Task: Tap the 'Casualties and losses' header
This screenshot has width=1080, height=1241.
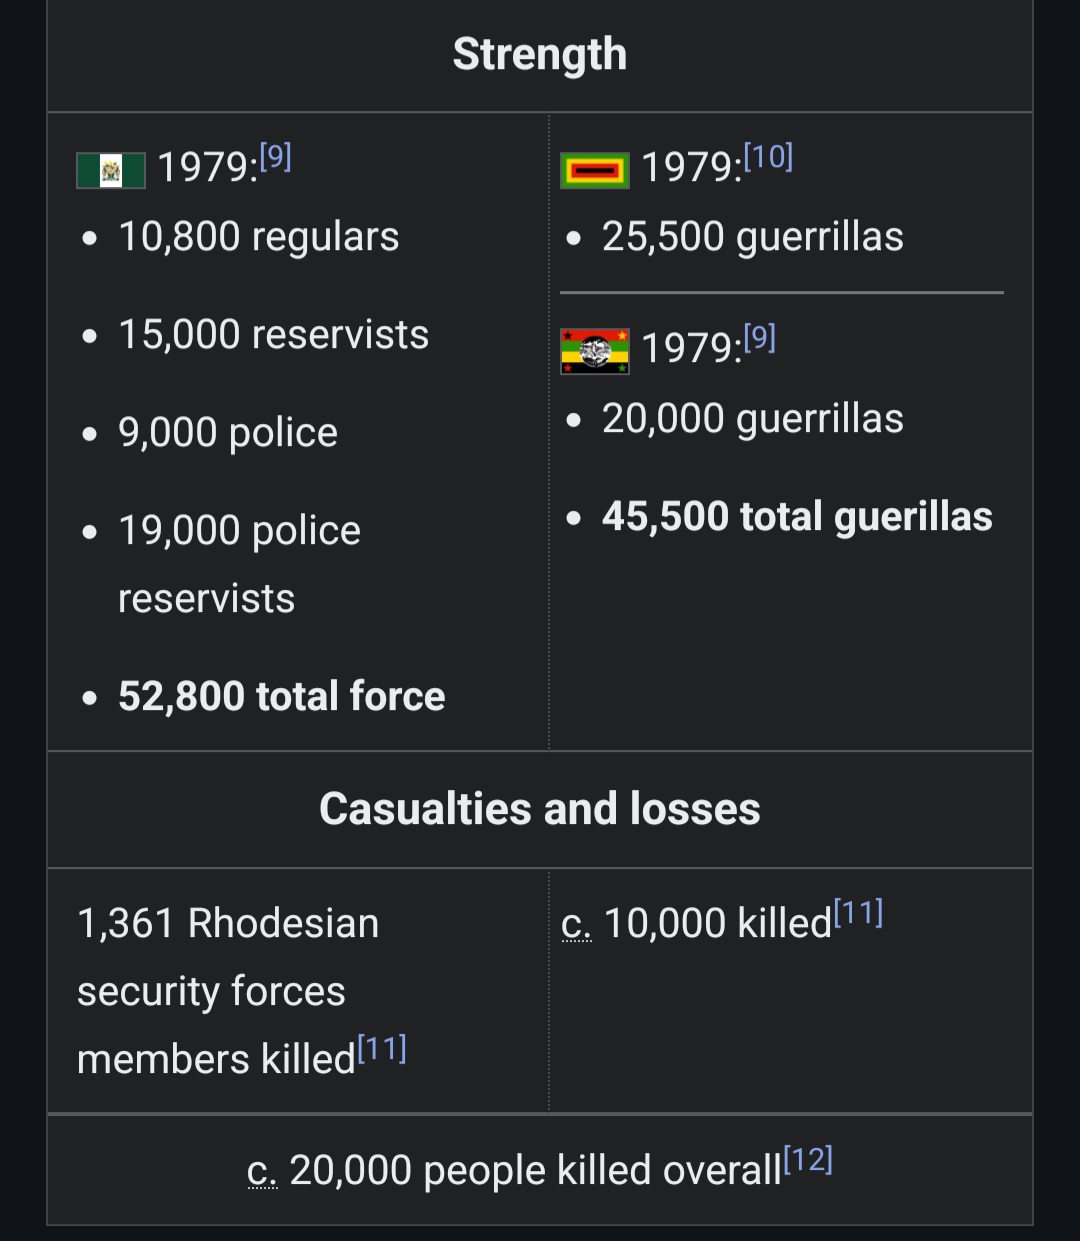Action: pos(540,809)
